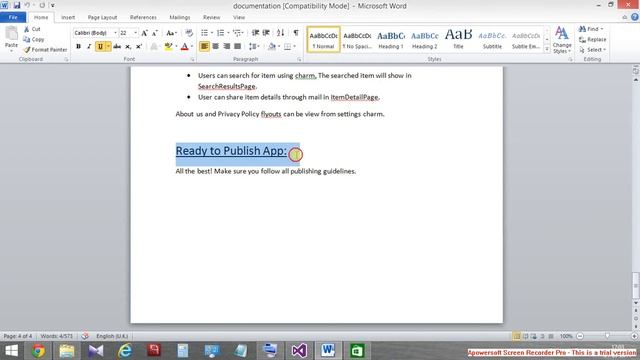Click the proofing errors icon in status bar
Screen dimensions: 640x360
(x=85, y=336)
